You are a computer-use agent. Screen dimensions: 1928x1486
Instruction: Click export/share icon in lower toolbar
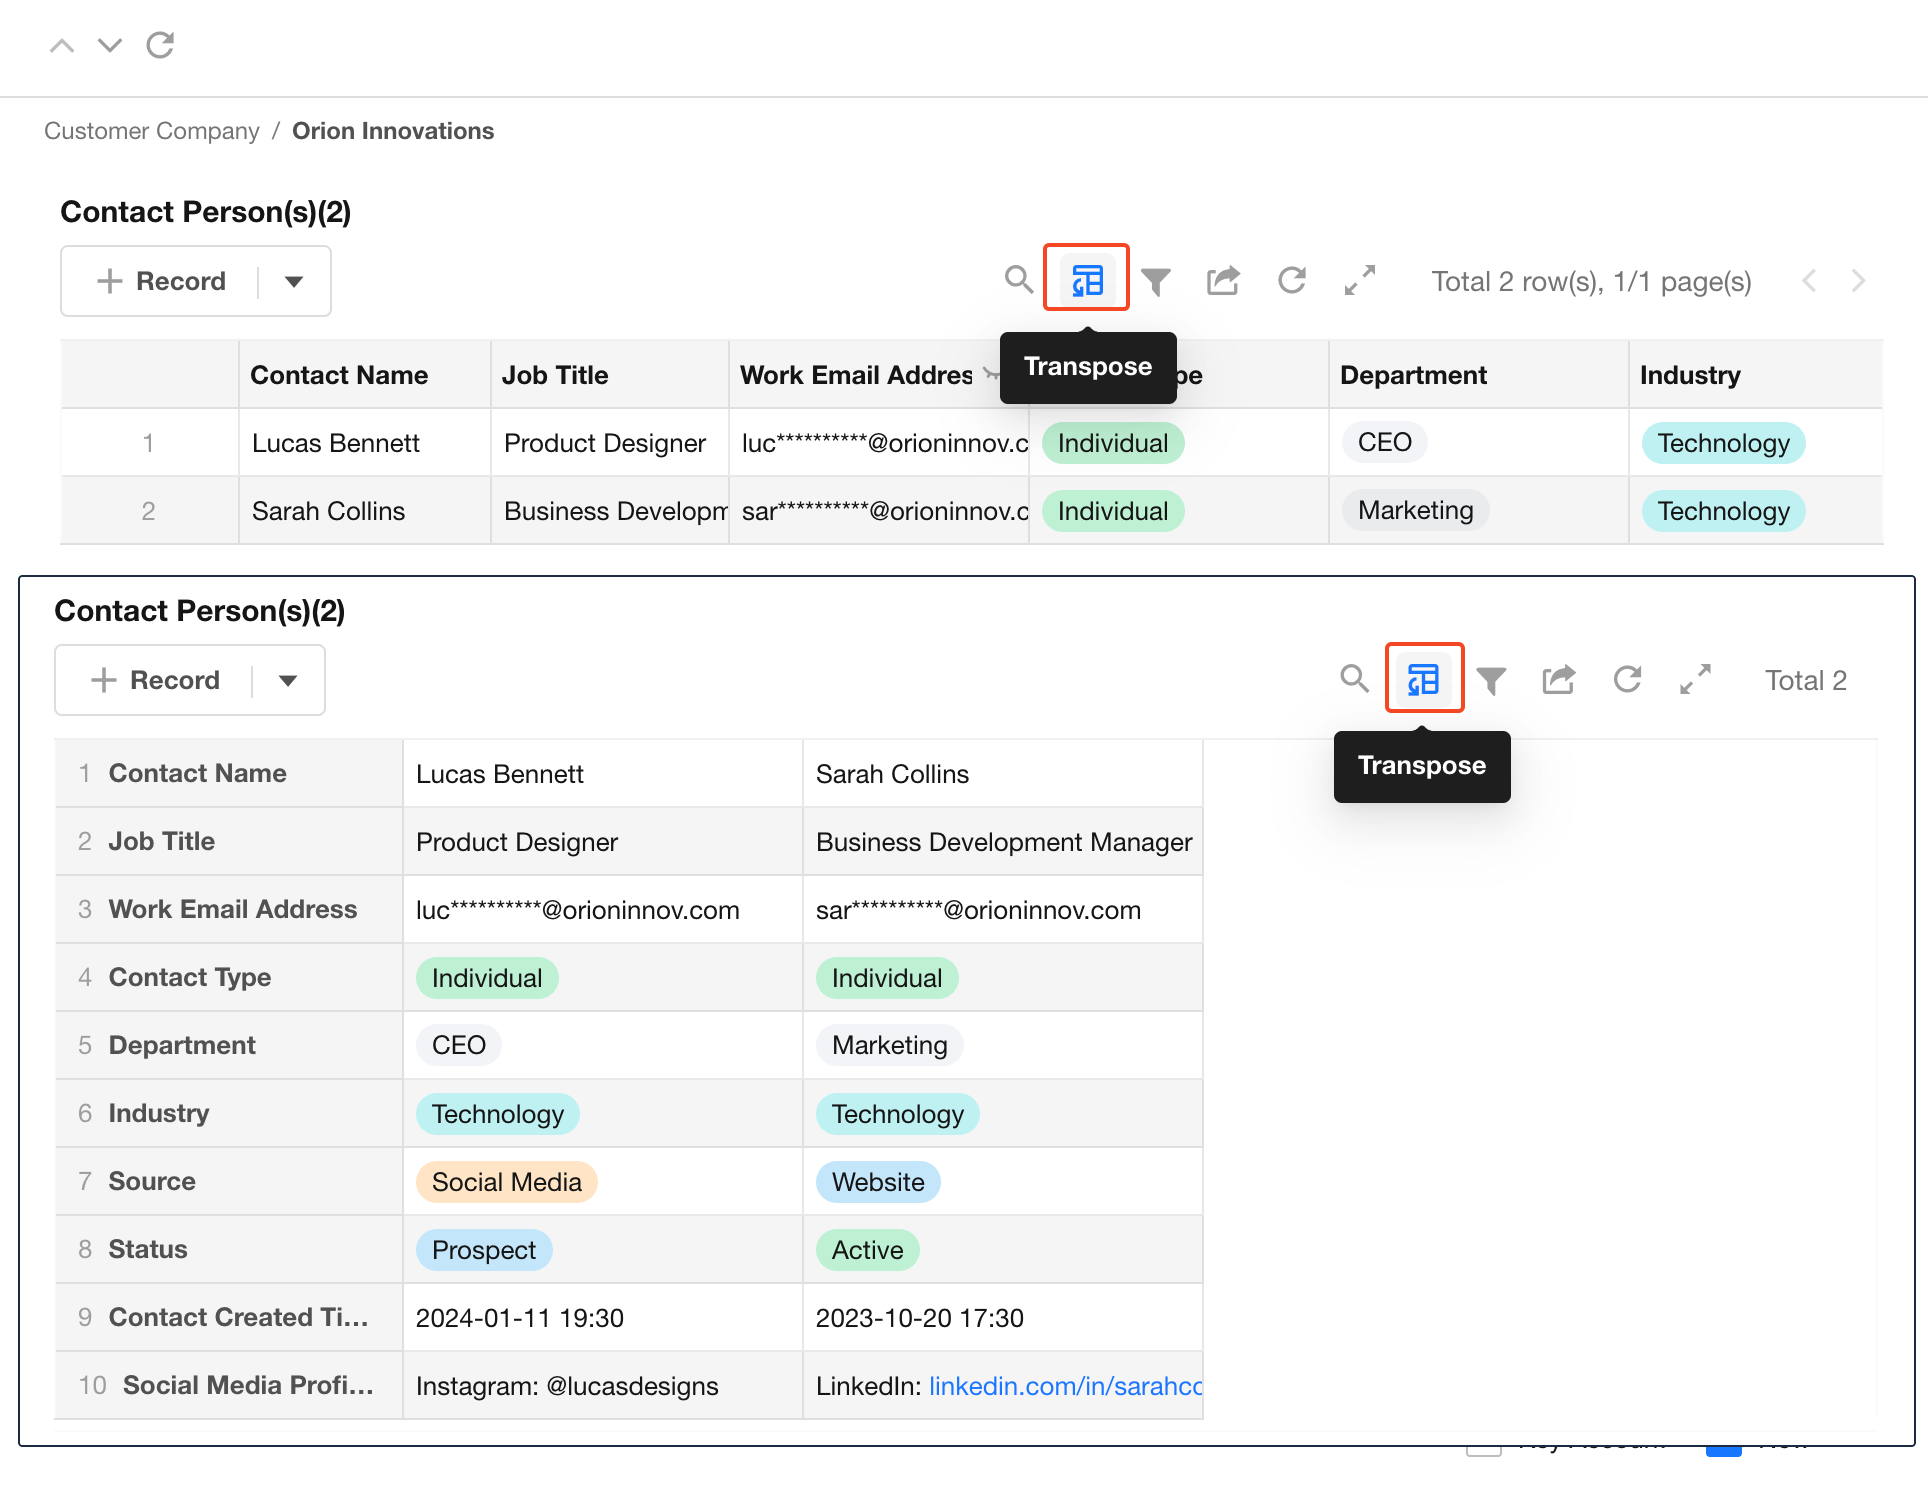click(x=1559, y=680)
